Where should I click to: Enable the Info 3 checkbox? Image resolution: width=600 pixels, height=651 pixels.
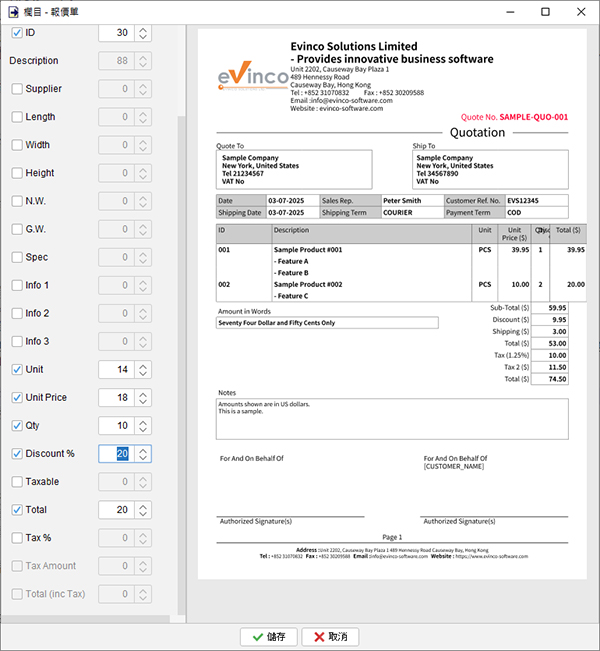click(x=17, y=341)
